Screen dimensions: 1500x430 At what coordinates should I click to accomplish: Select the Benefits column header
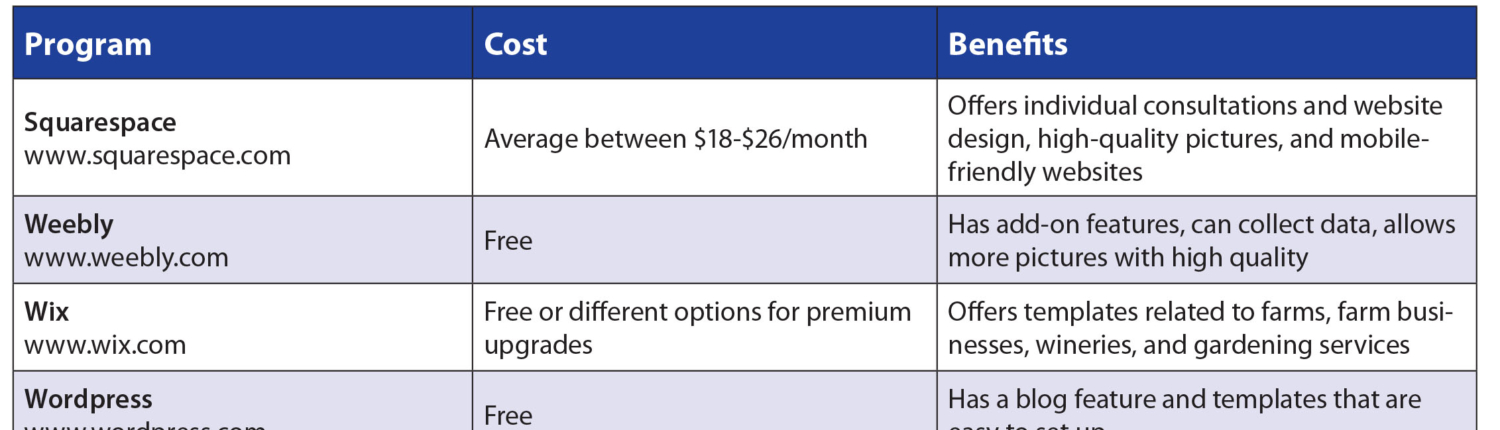coord(1008,45)
